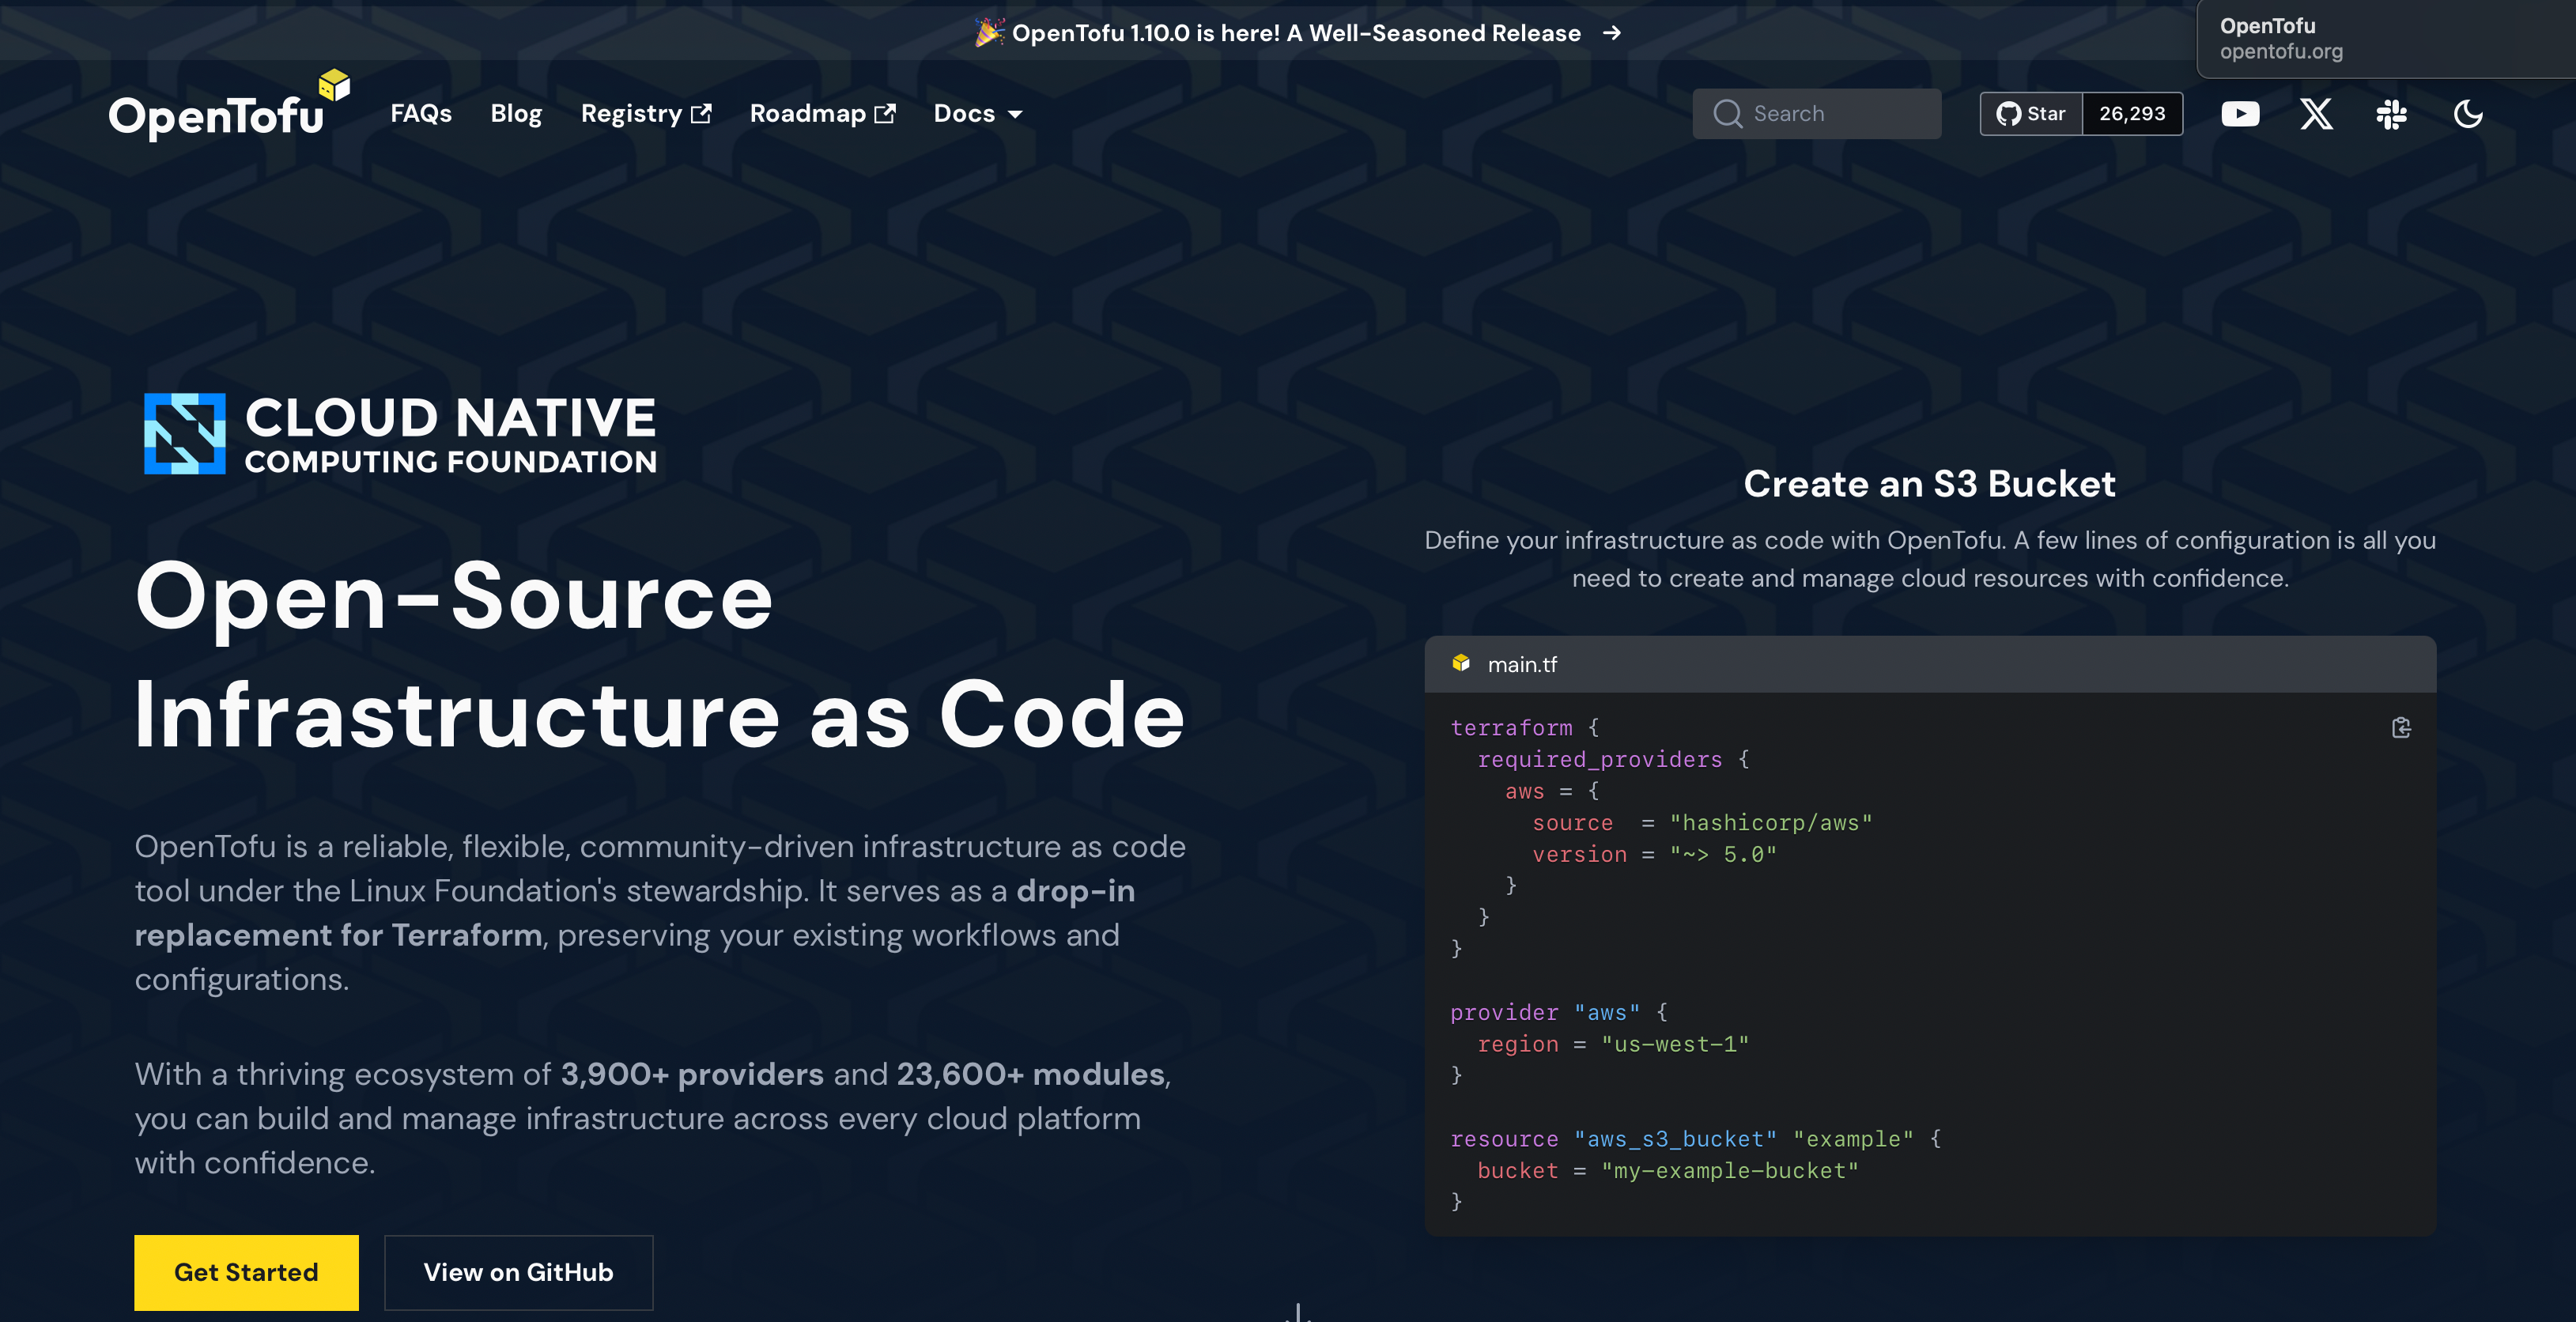The height and width of the screenshot is (1322, 2576).
Task: Click the View on GitHub button
Action: tap(518, 1272)
